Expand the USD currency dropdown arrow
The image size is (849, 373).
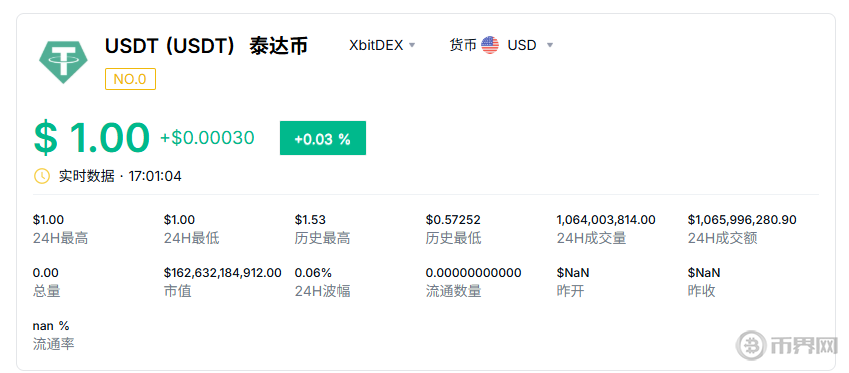point(550,45)
